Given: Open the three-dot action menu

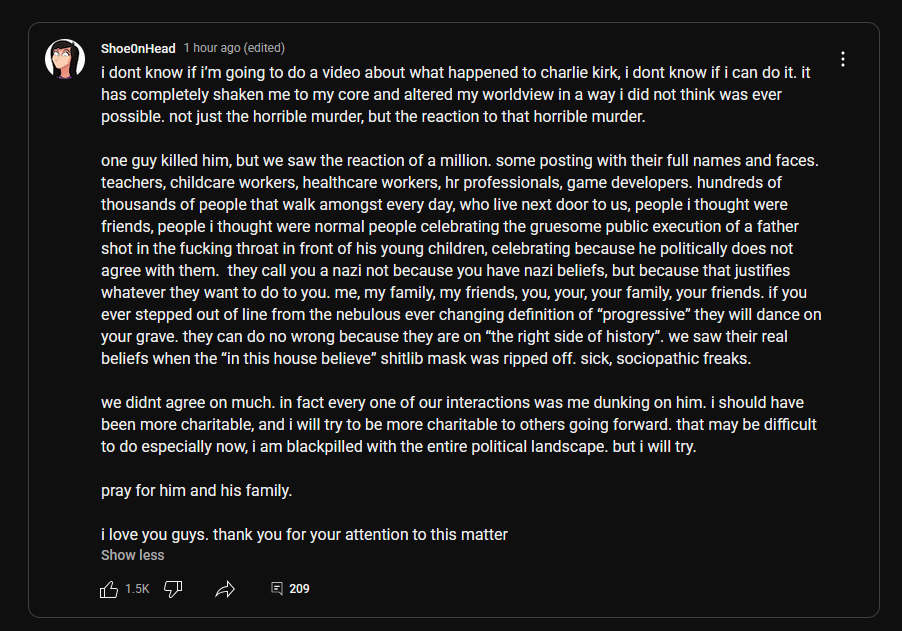Looking at the screenshot, I should pos(843,60).
